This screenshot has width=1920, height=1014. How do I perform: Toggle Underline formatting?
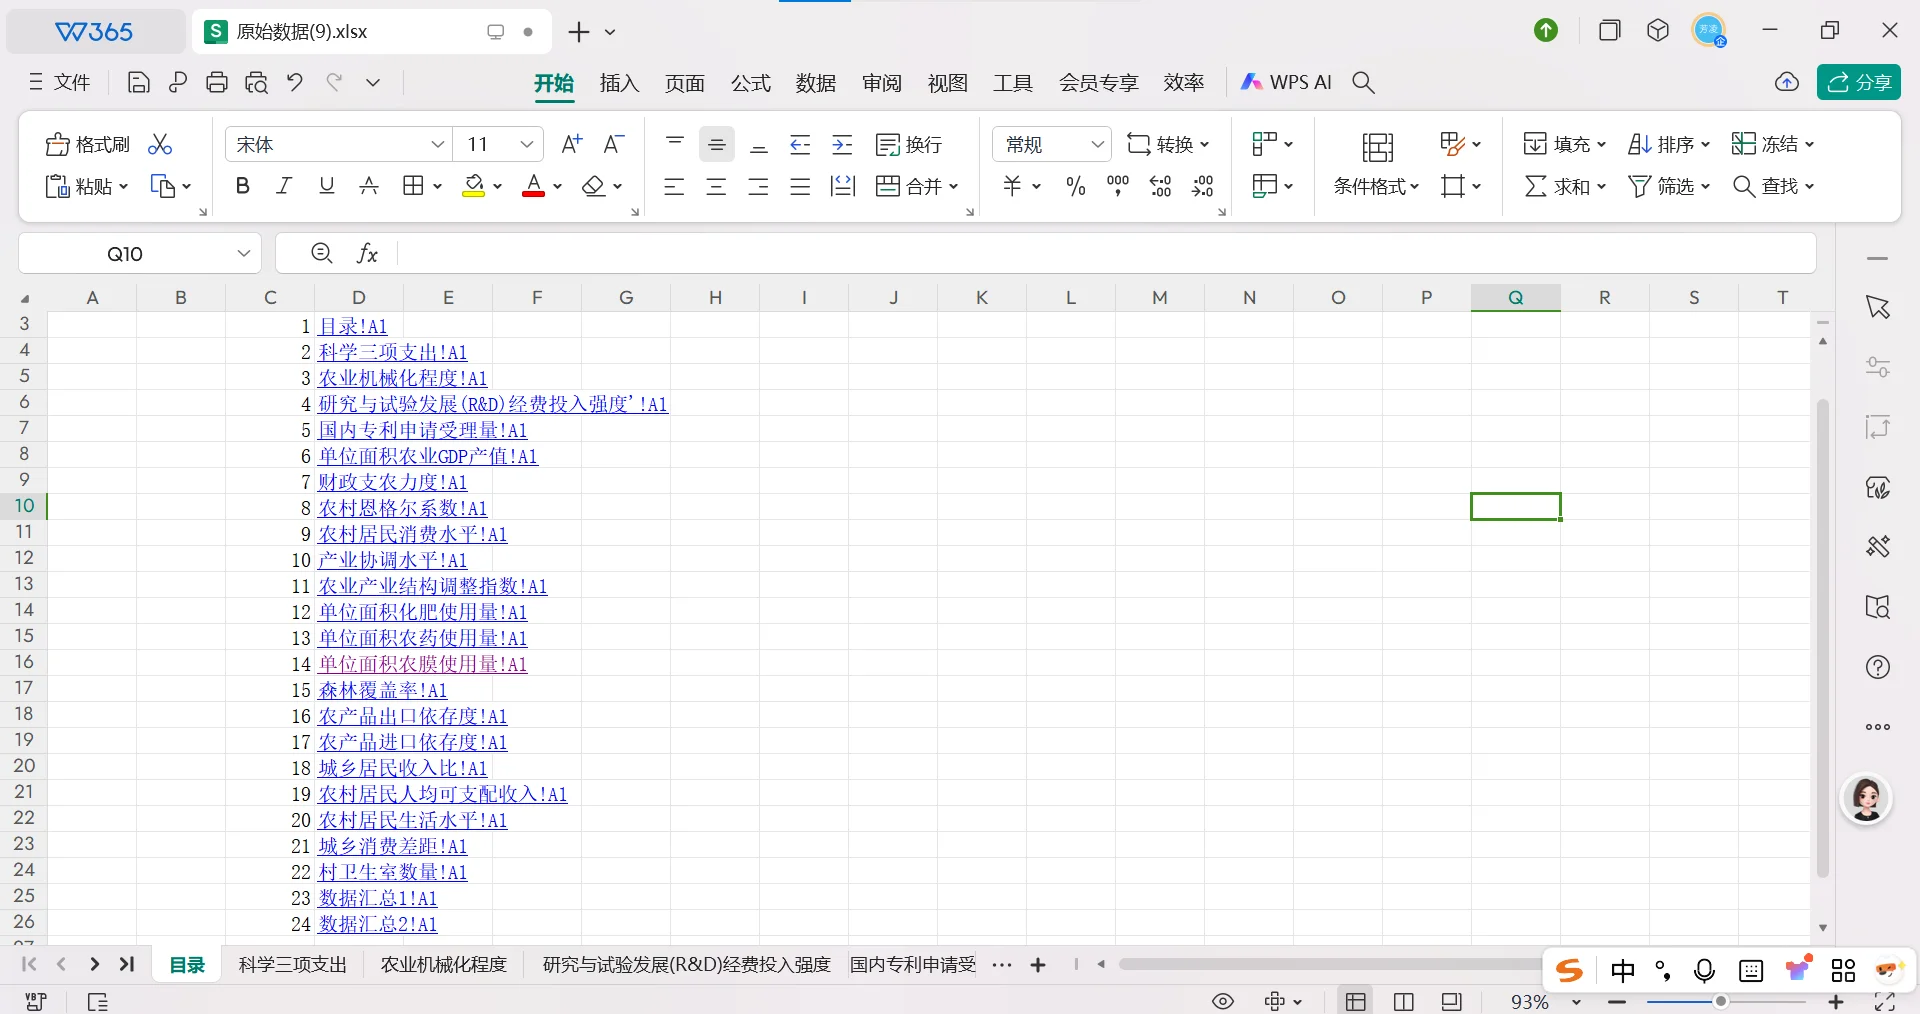pos(326,186)
